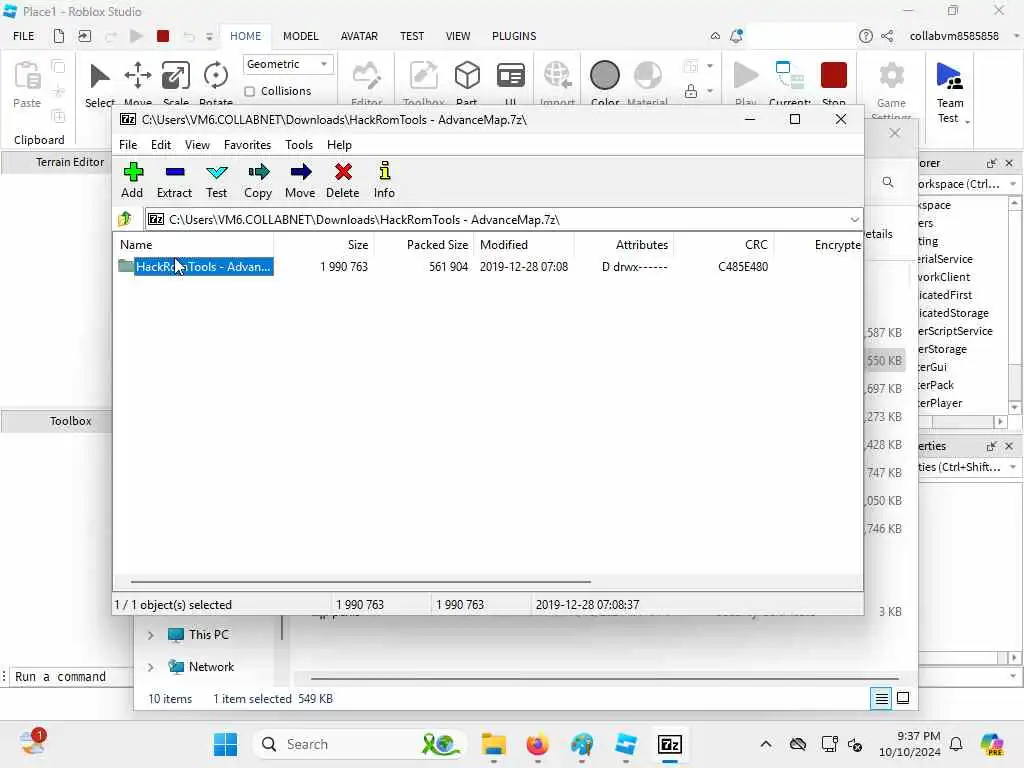Image resolution: width=1024 pixels, height=768 pixels.
Task: Choose the Roblox Studio Select tool
Action: click(99, 84)
